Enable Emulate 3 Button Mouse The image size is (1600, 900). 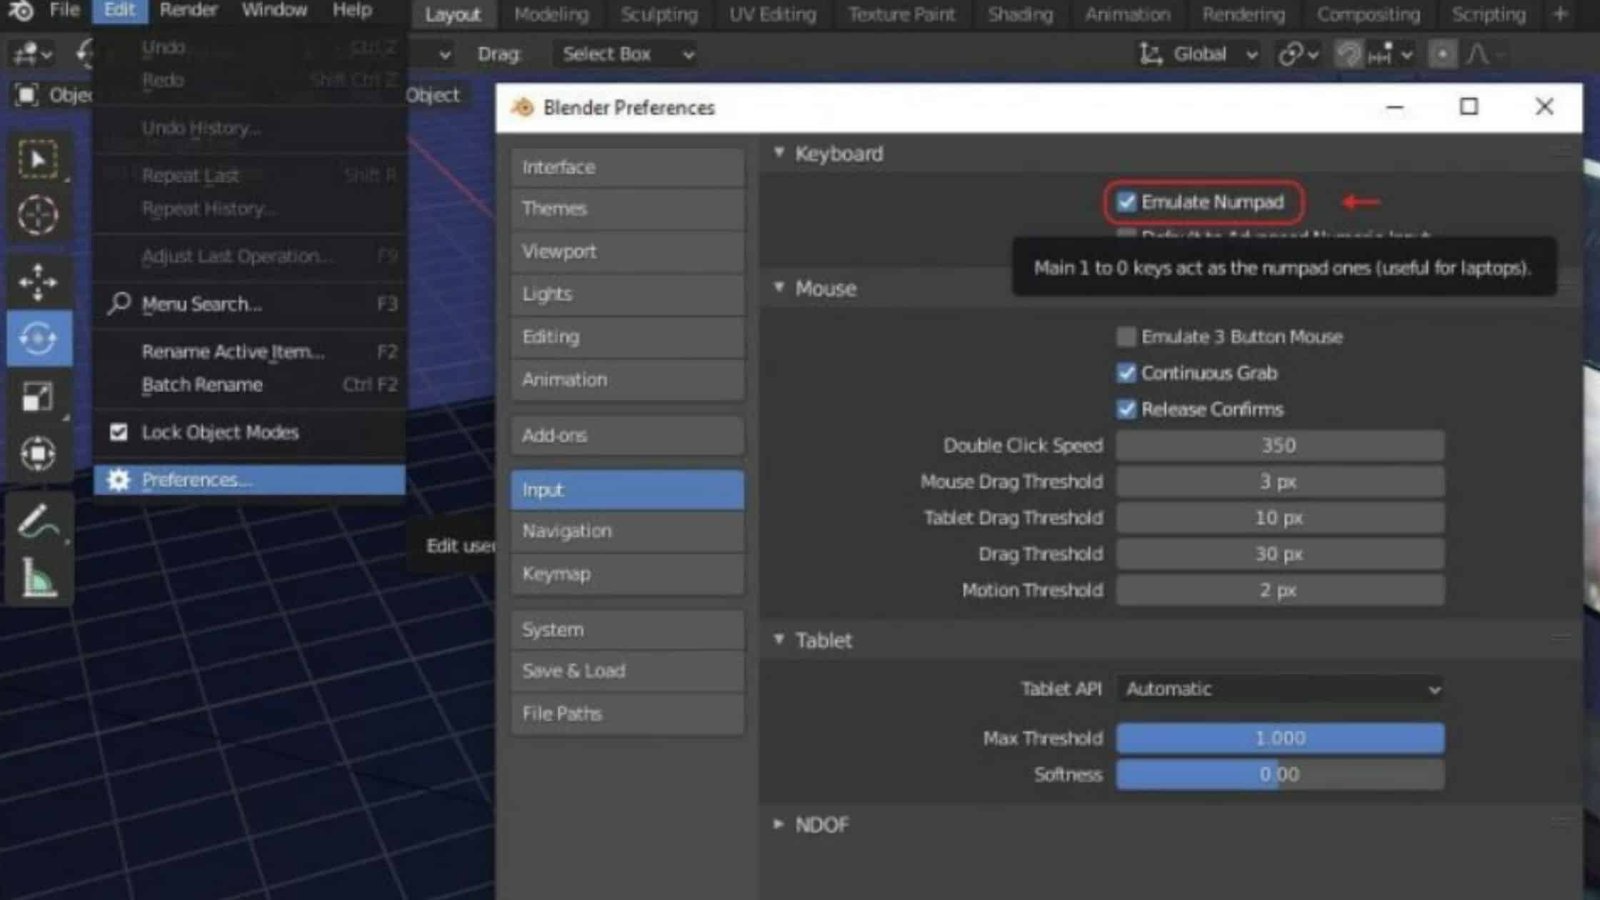click(x=1126, y=336)
